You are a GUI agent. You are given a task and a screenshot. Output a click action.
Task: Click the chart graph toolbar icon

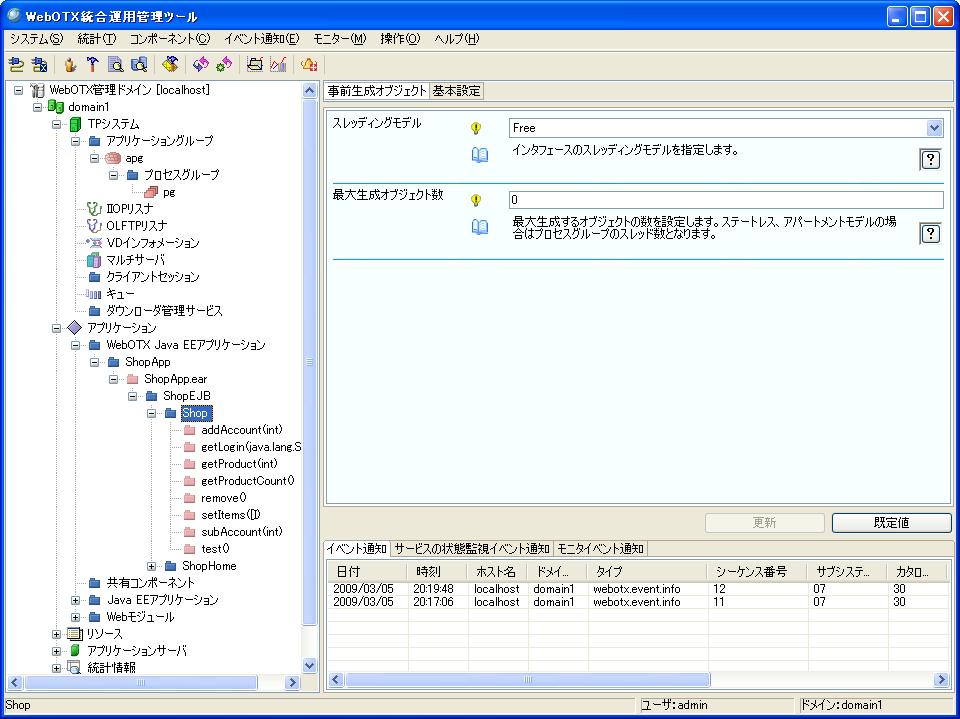coord(278,65)
